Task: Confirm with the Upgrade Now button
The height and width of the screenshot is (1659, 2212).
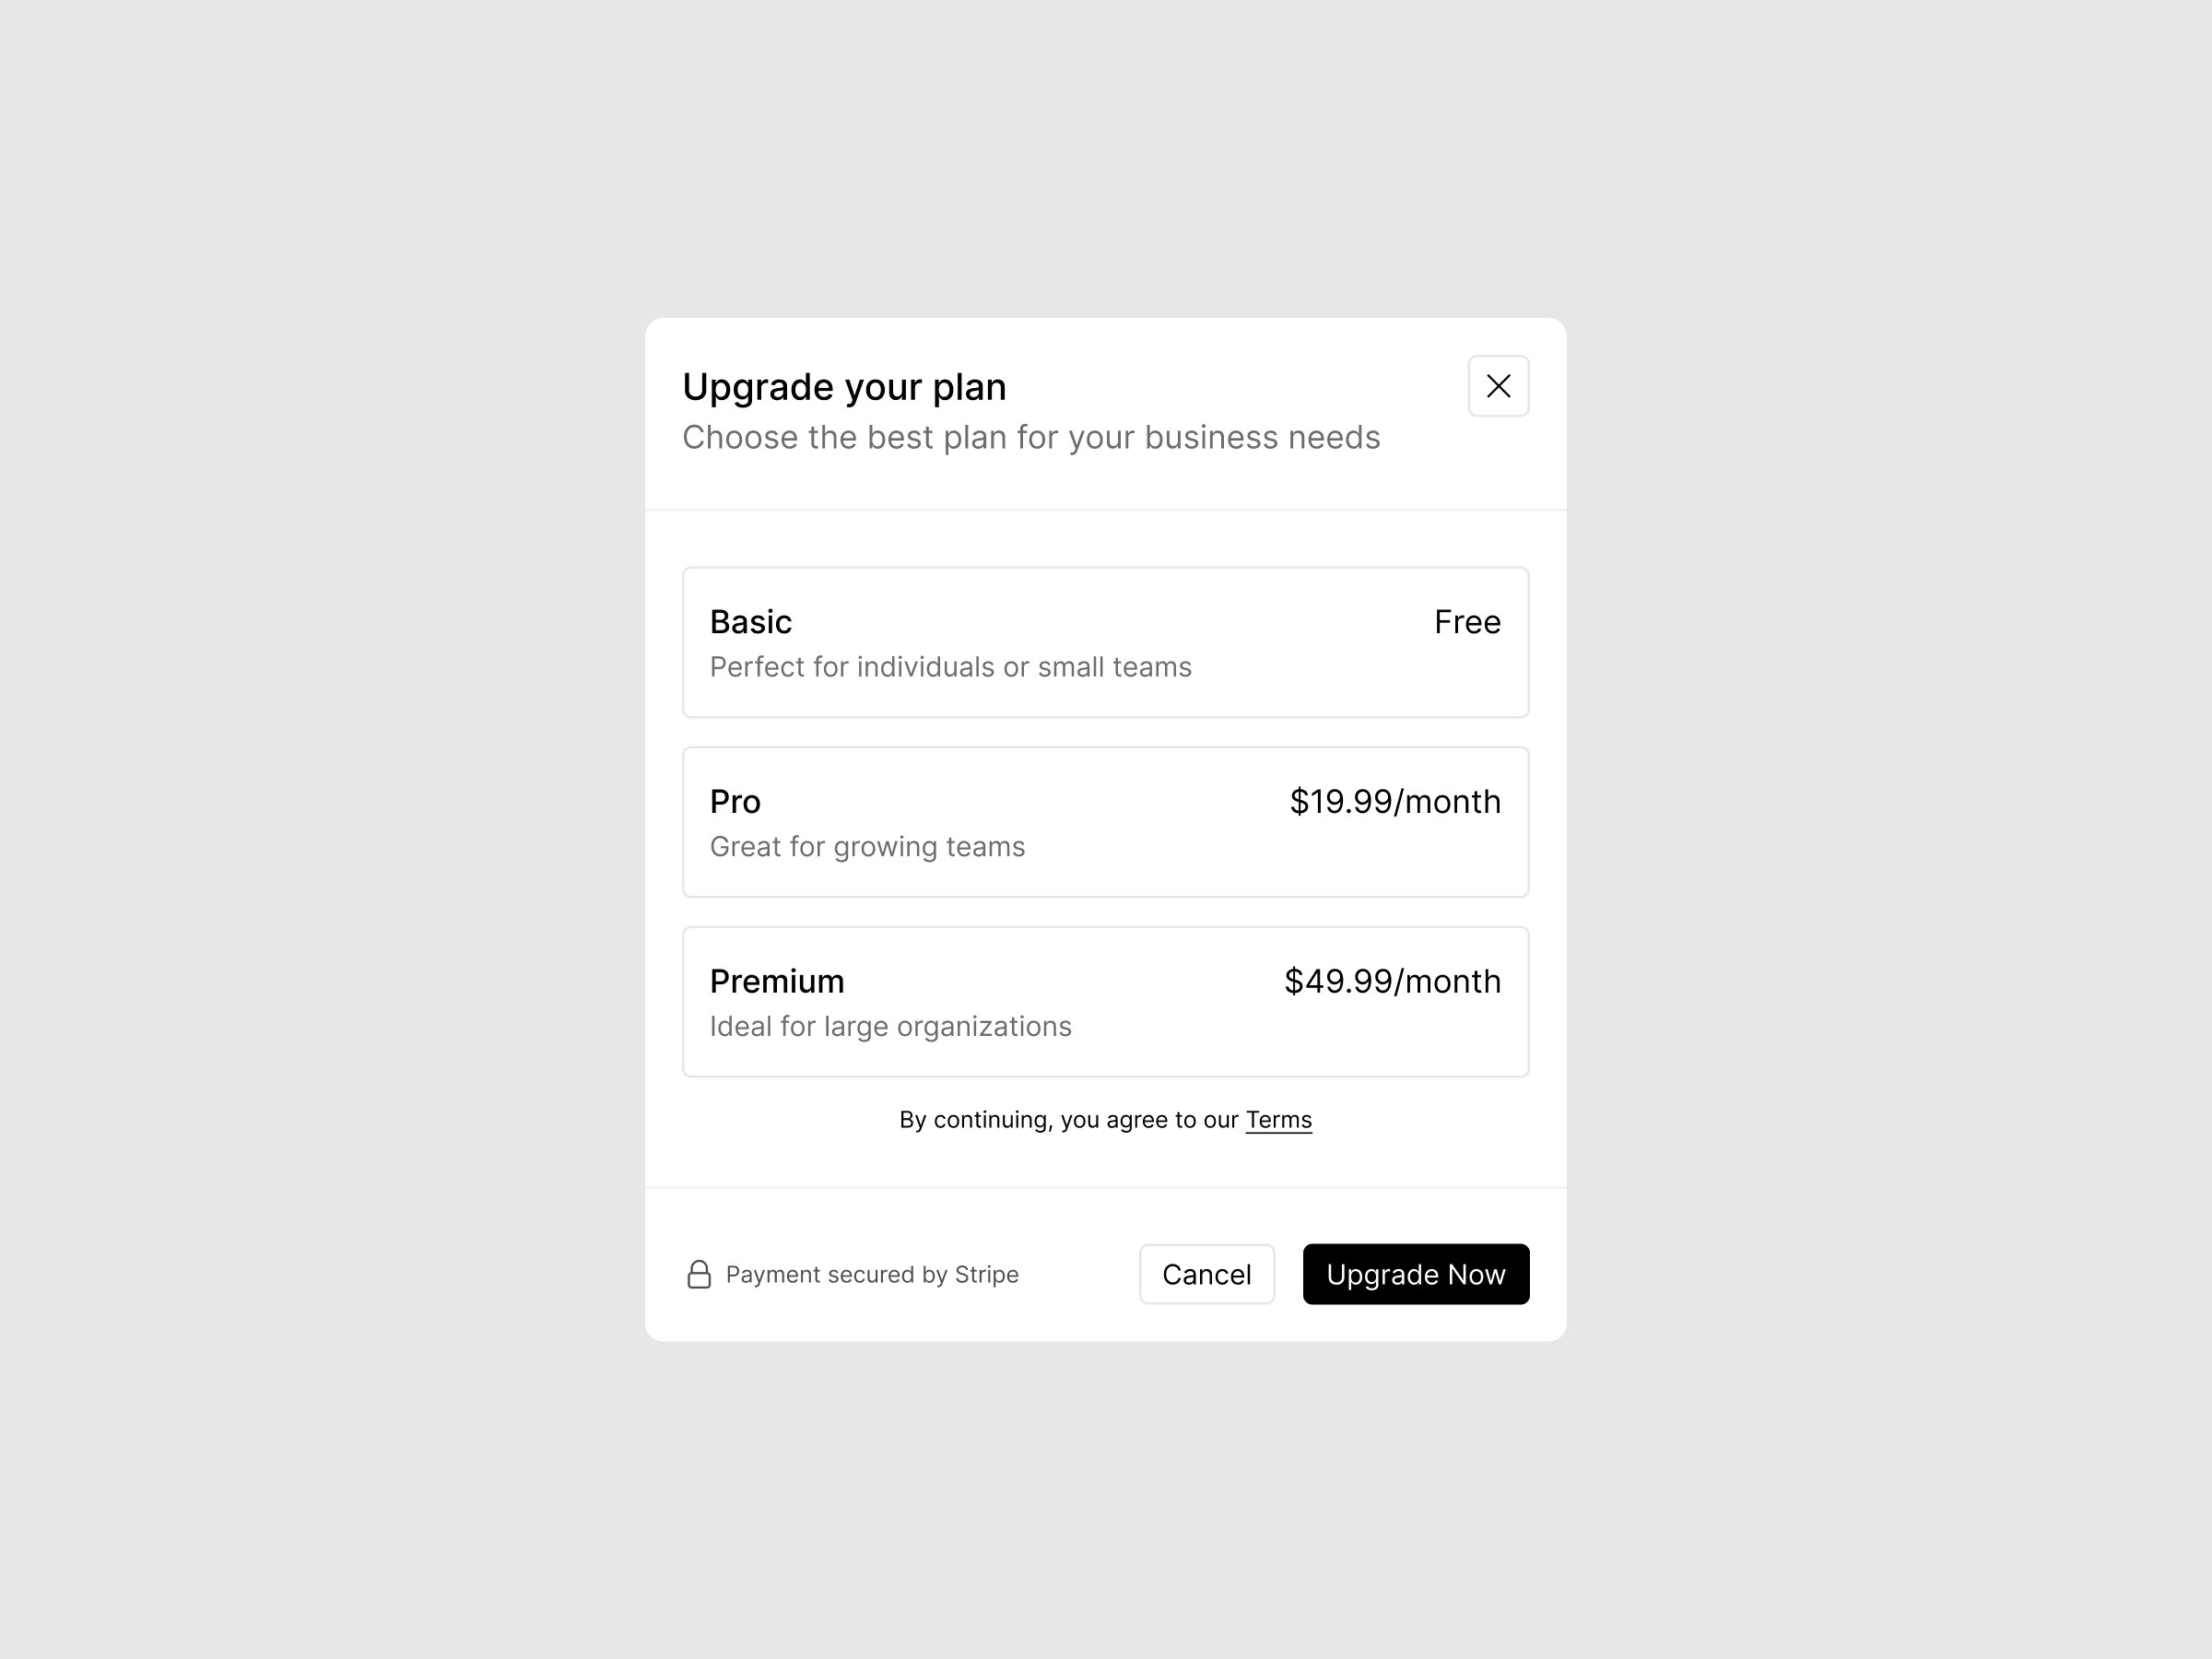Action: pyautogui.click(x=1415, y=1274)
